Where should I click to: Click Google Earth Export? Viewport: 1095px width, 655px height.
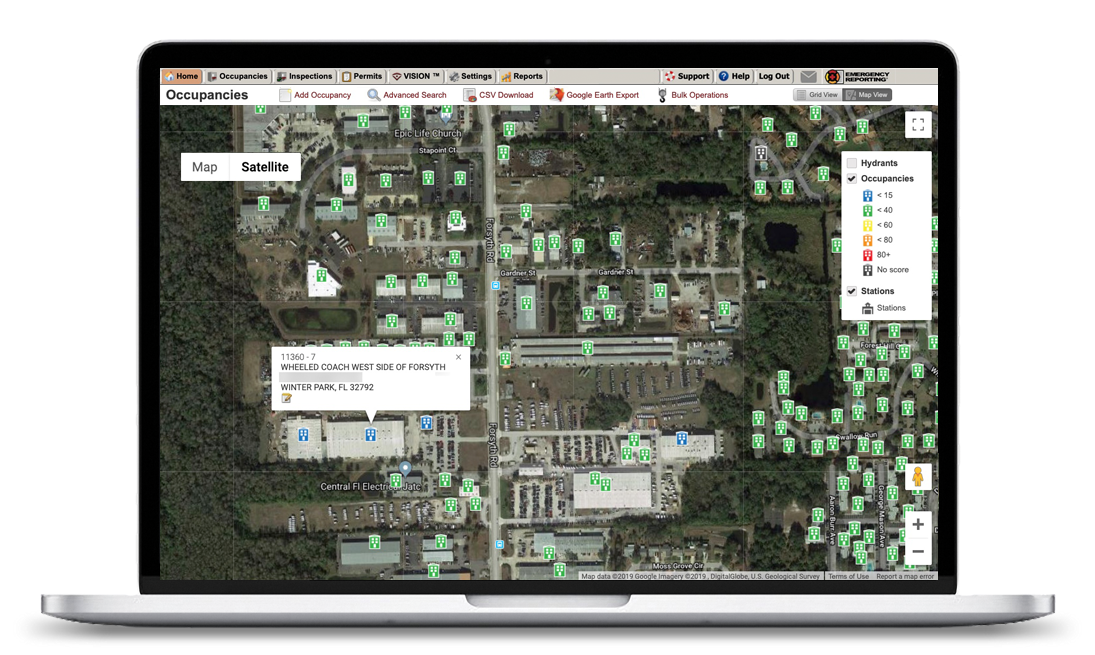click(594, 95)
